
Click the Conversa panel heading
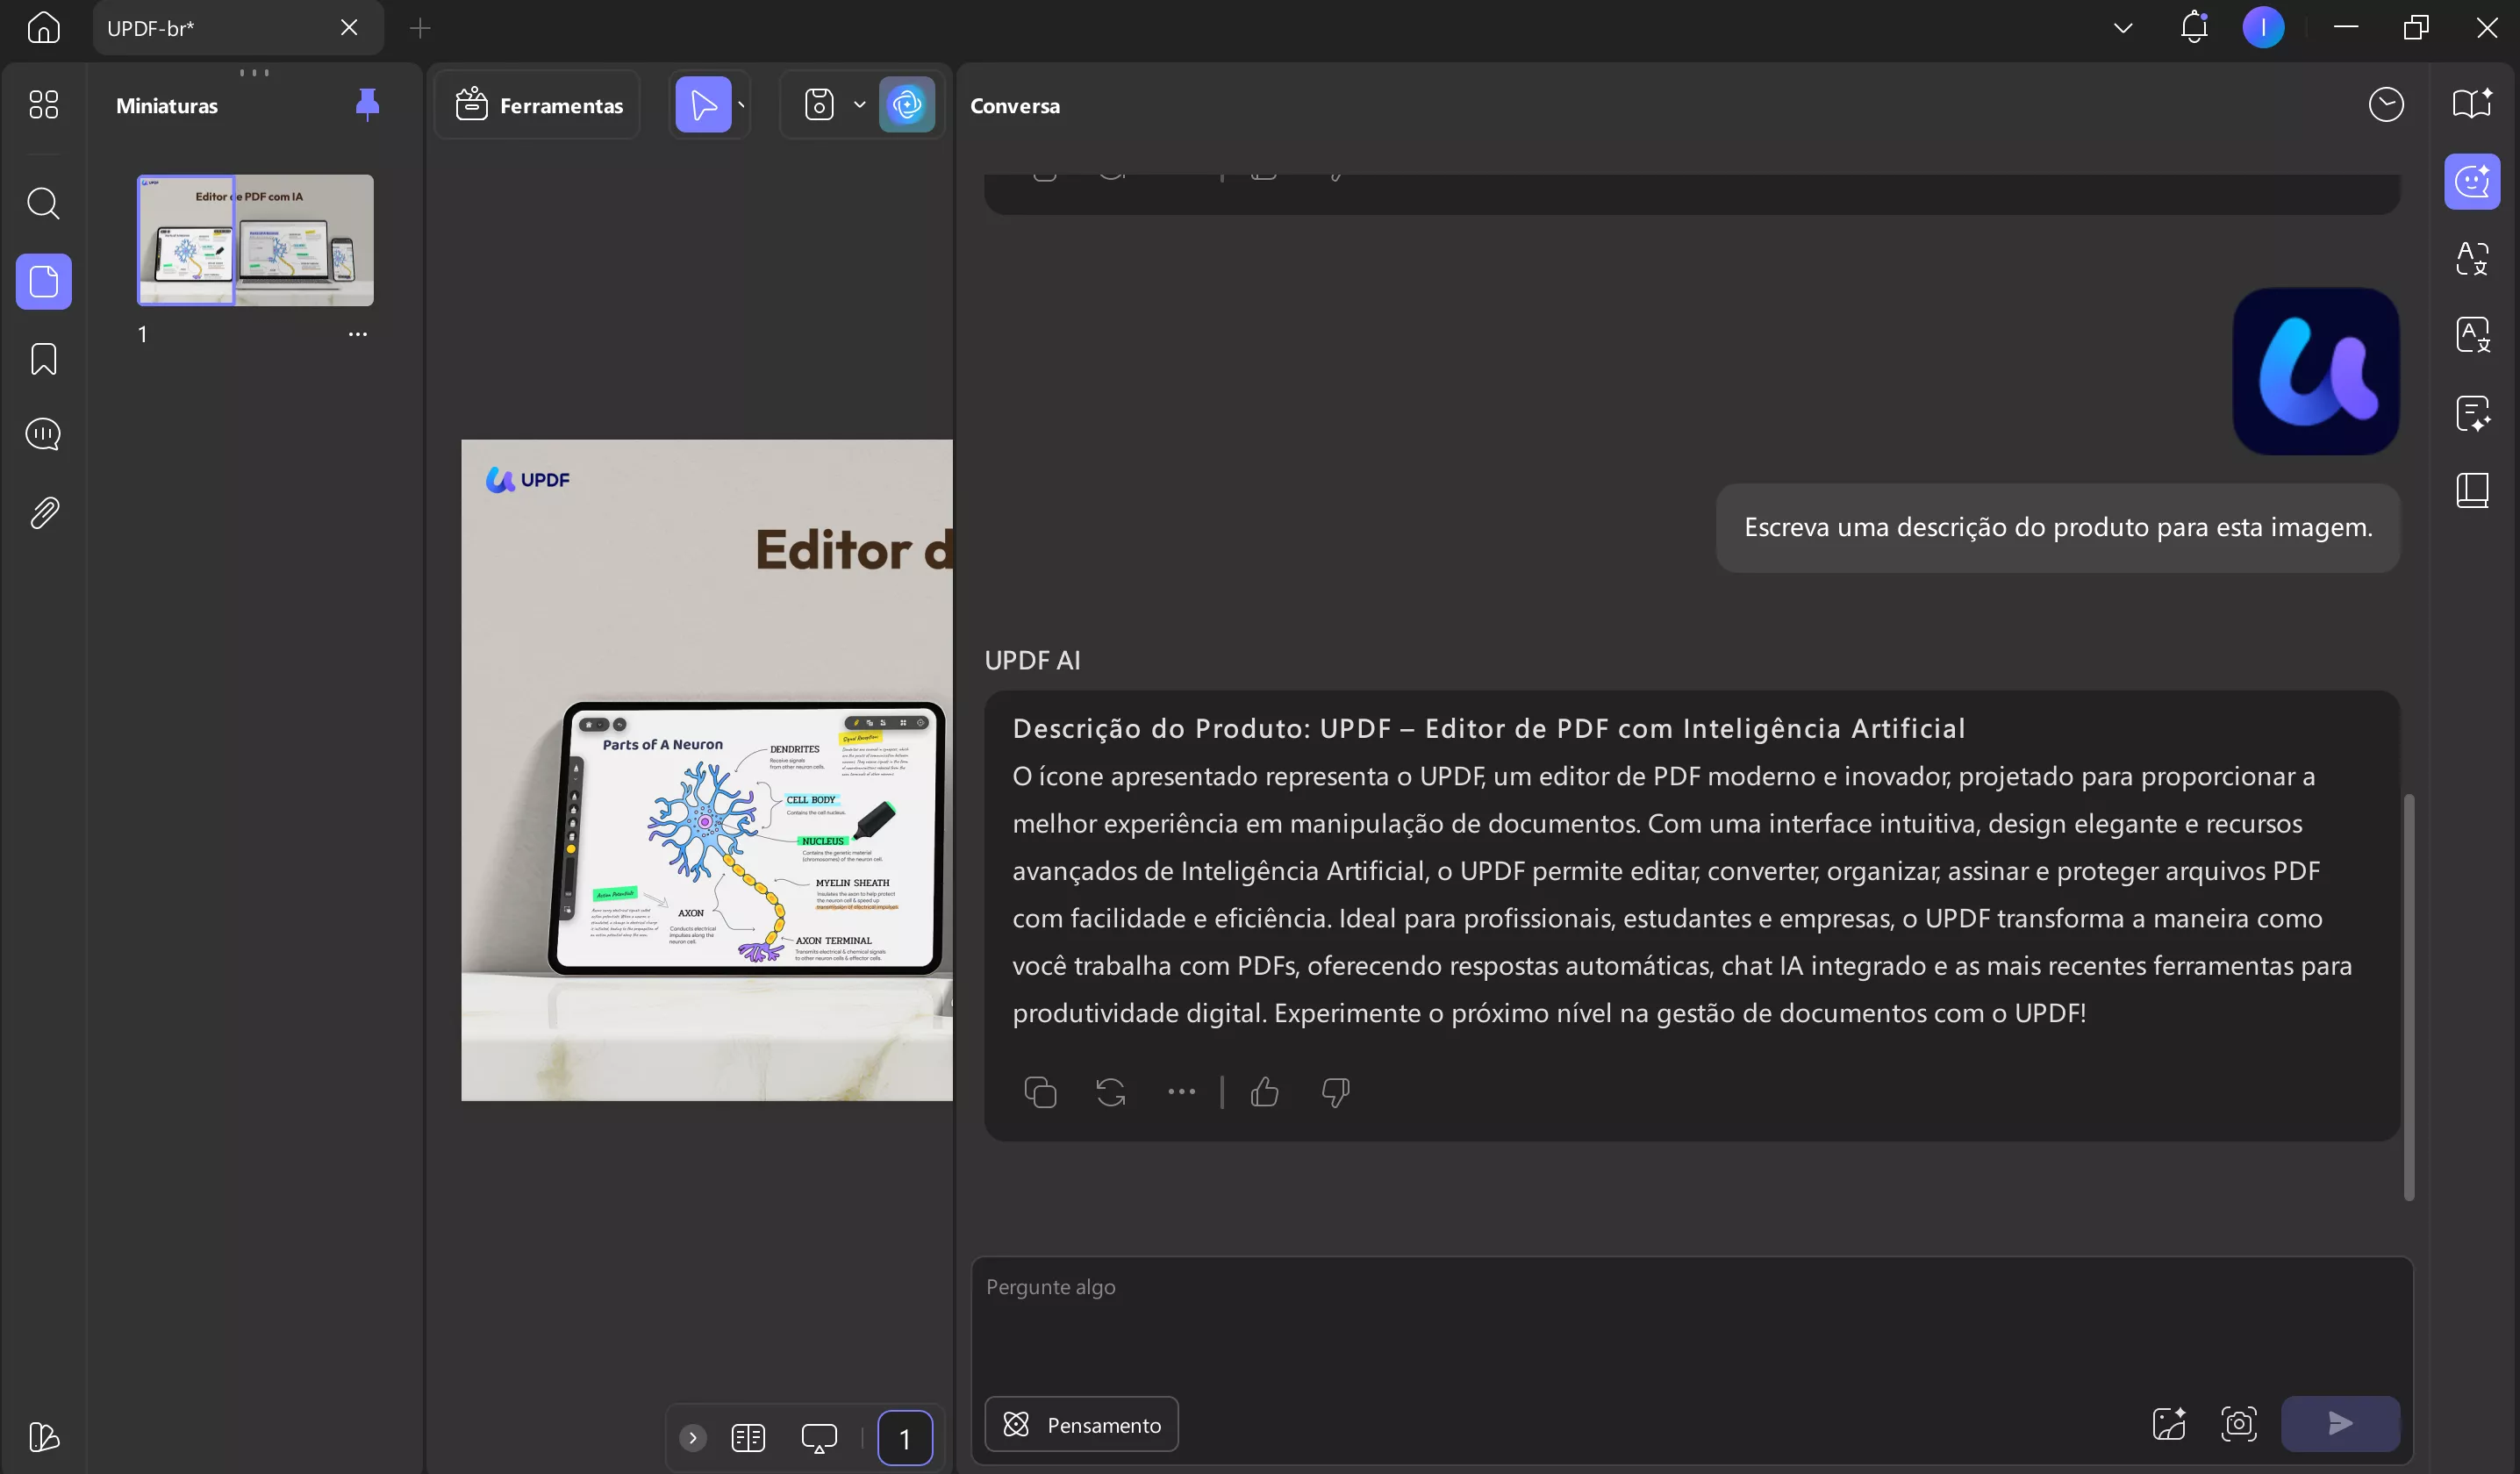1015,105
